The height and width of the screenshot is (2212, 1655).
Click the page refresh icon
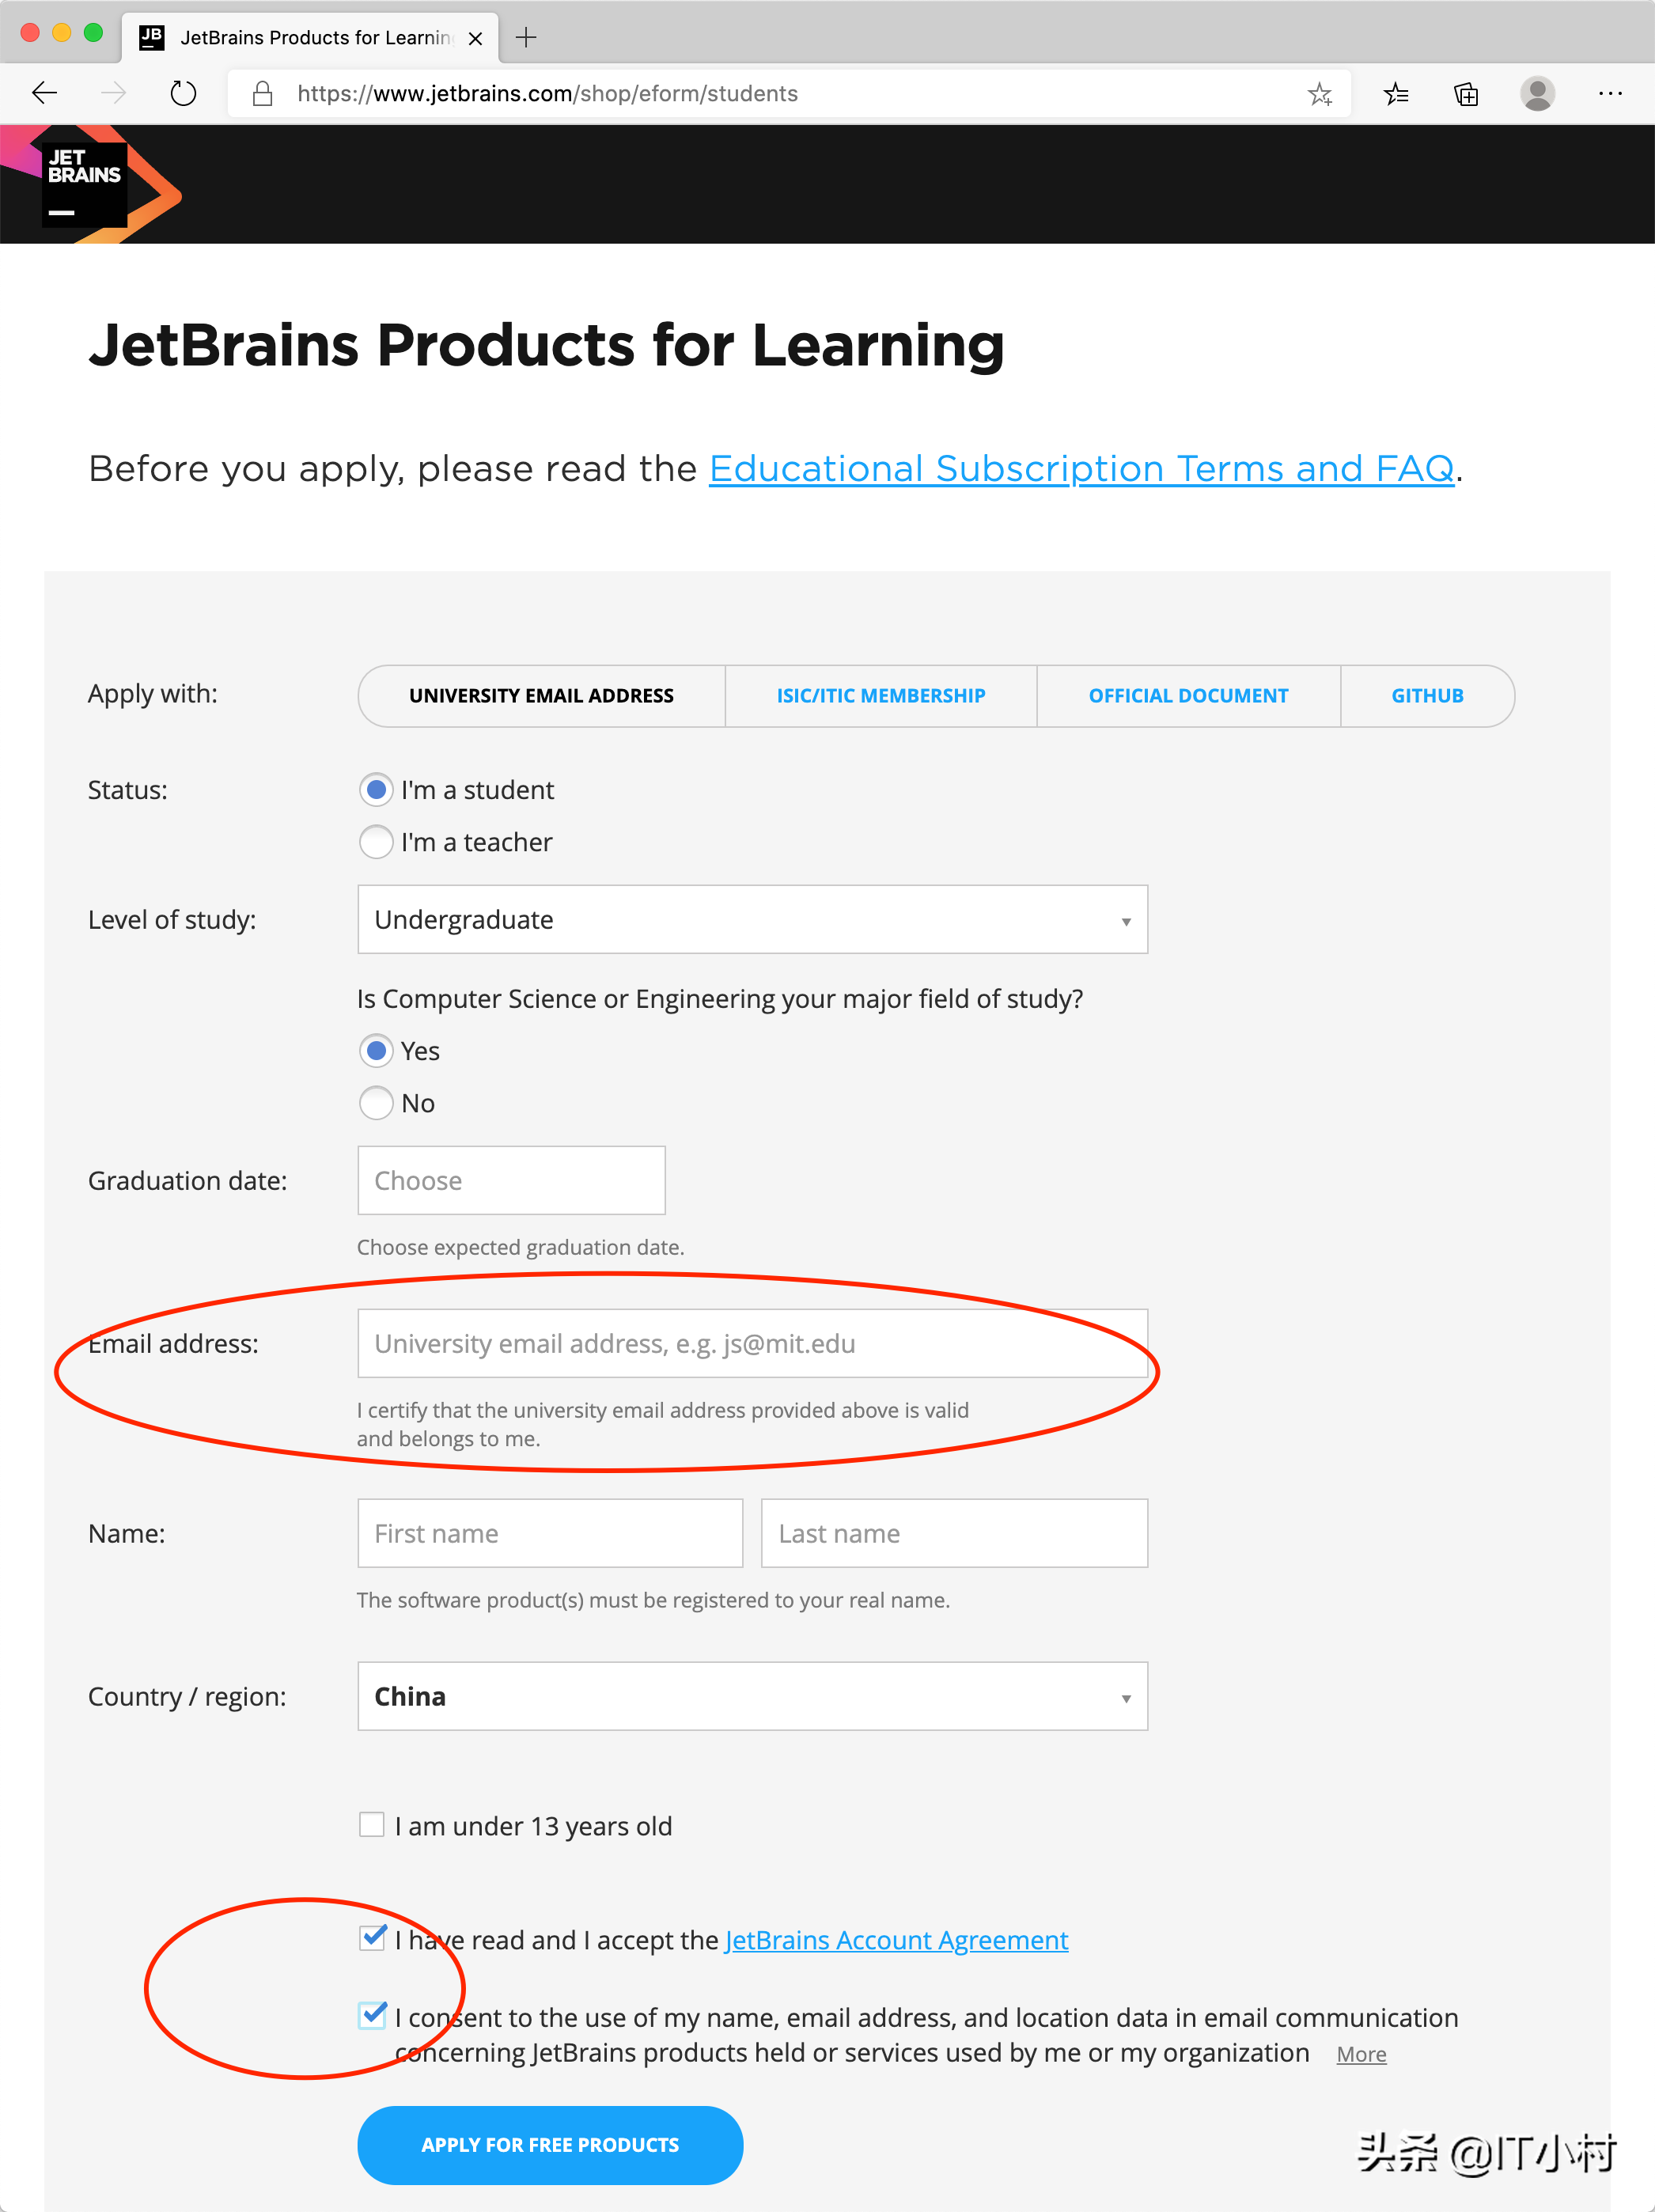tap(182, 93)
